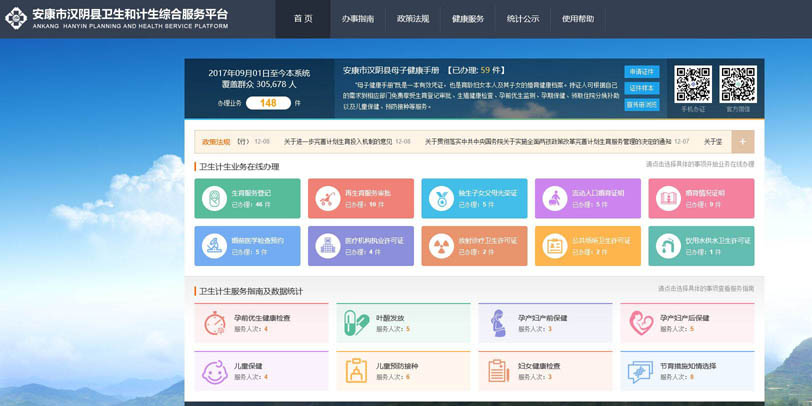Click the 证件样本 button
The width and height of the screenshot is (812, 406).
(642, 88)
